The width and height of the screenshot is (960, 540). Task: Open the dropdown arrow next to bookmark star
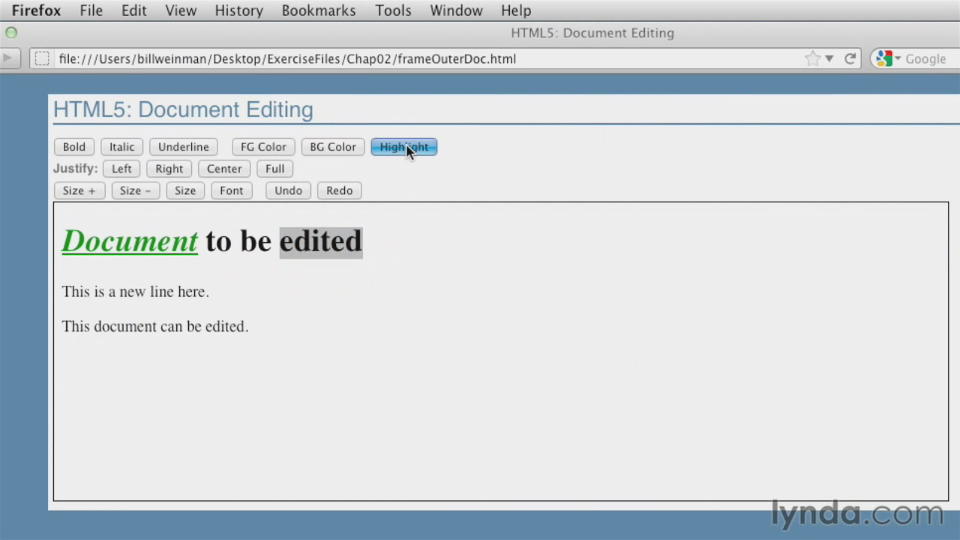[x=829, y=59]
